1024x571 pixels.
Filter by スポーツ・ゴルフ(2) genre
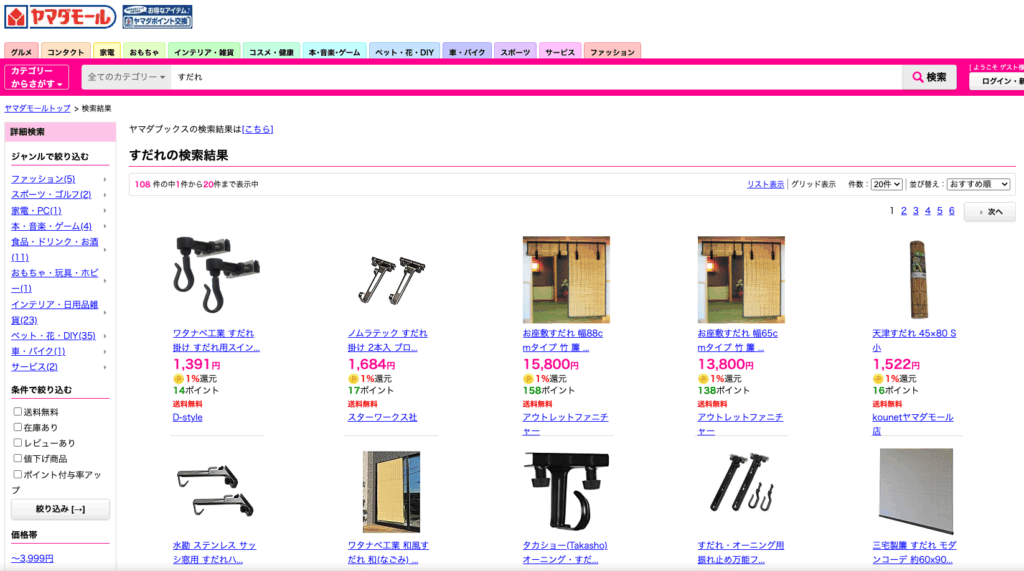51,195
